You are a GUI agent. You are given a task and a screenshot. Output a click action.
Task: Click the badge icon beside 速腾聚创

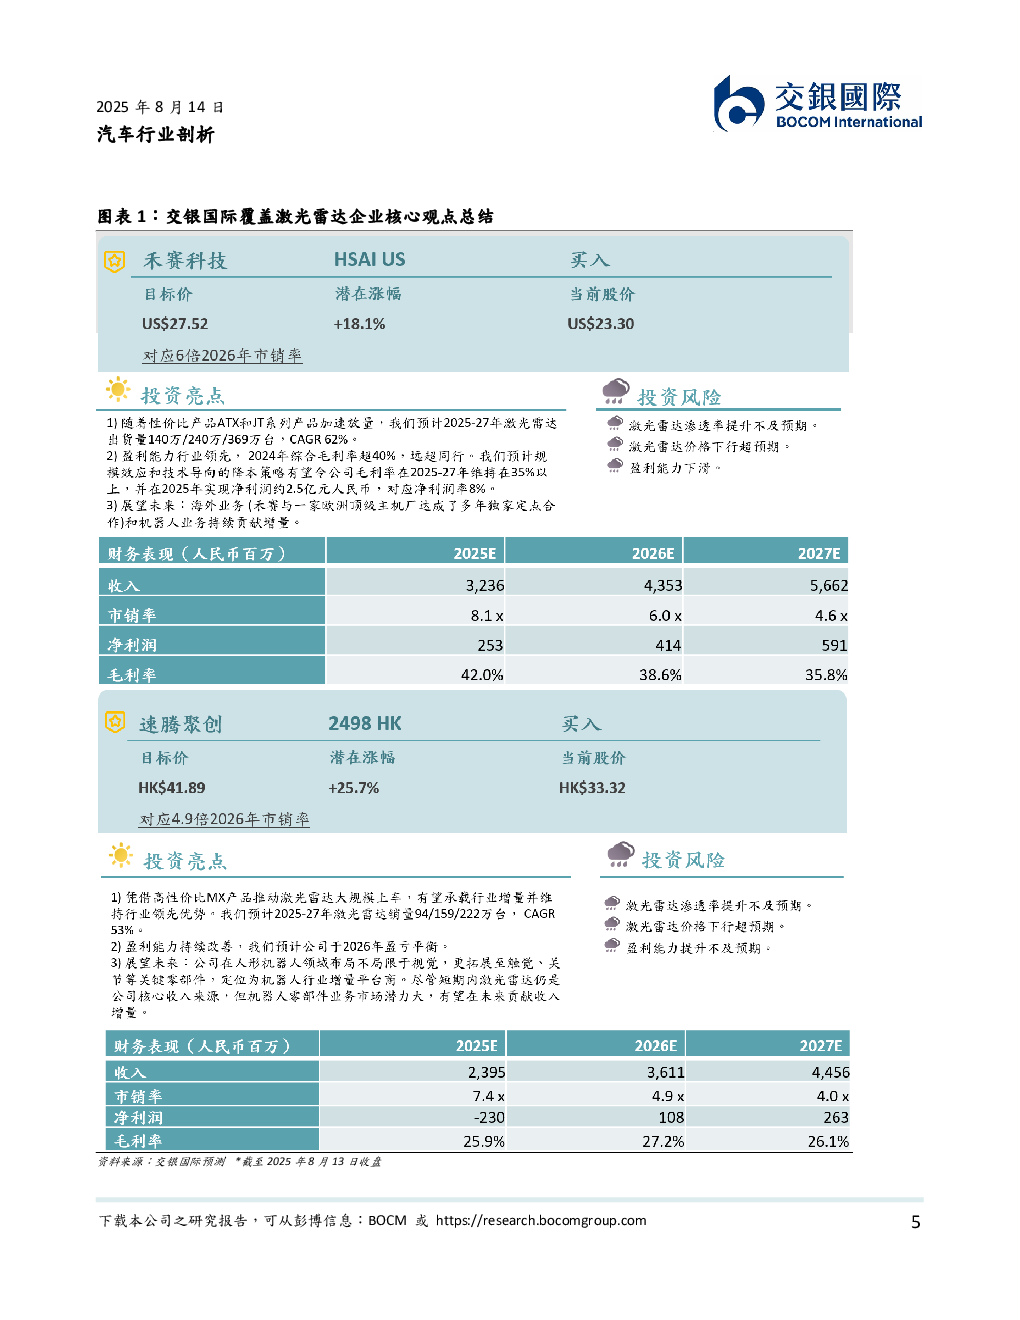click(x=115, y=722)
